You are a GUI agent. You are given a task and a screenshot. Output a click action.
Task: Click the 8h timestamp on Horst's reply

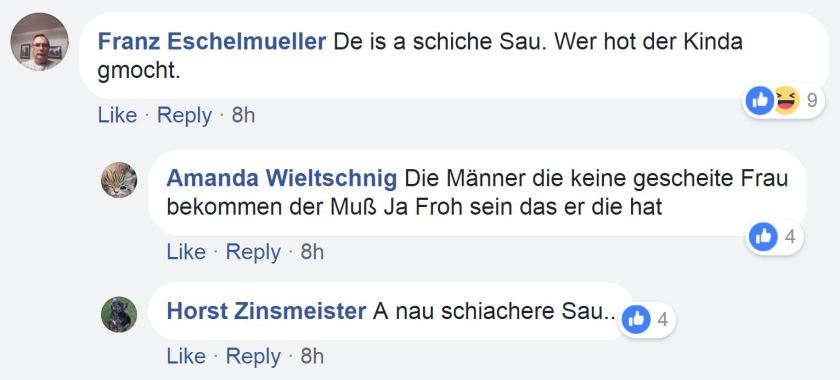(312, 356)
